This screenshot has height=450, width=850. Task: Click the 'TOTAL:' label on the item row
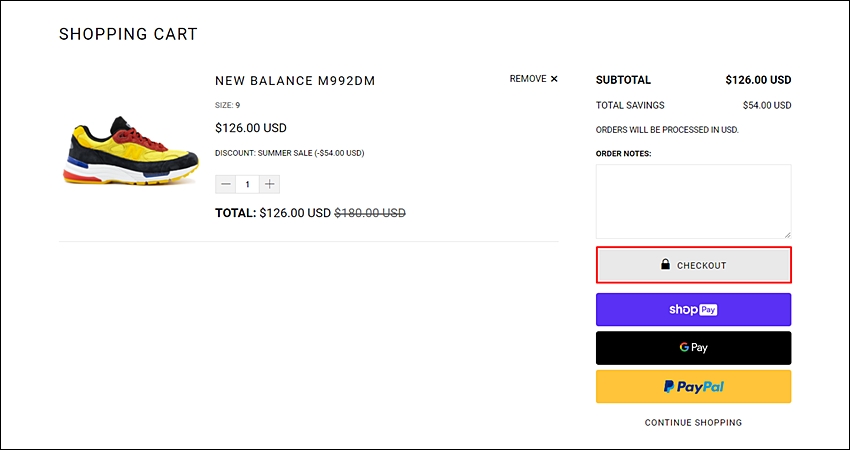236,213
